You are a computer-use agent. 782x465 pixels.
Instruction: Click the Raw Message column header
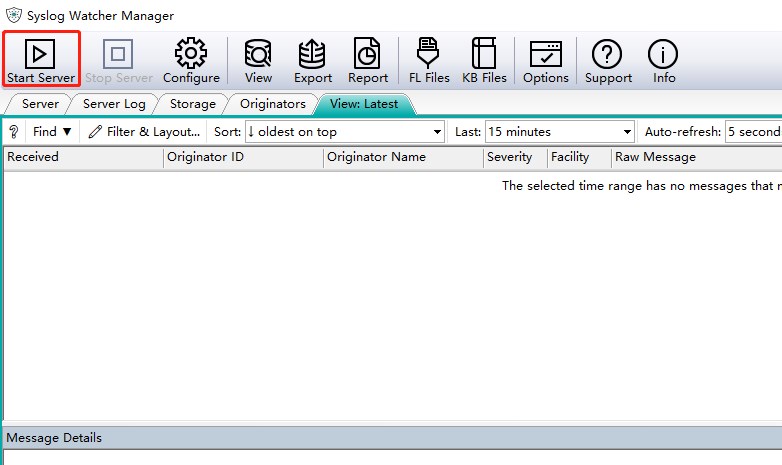point(697,157)
